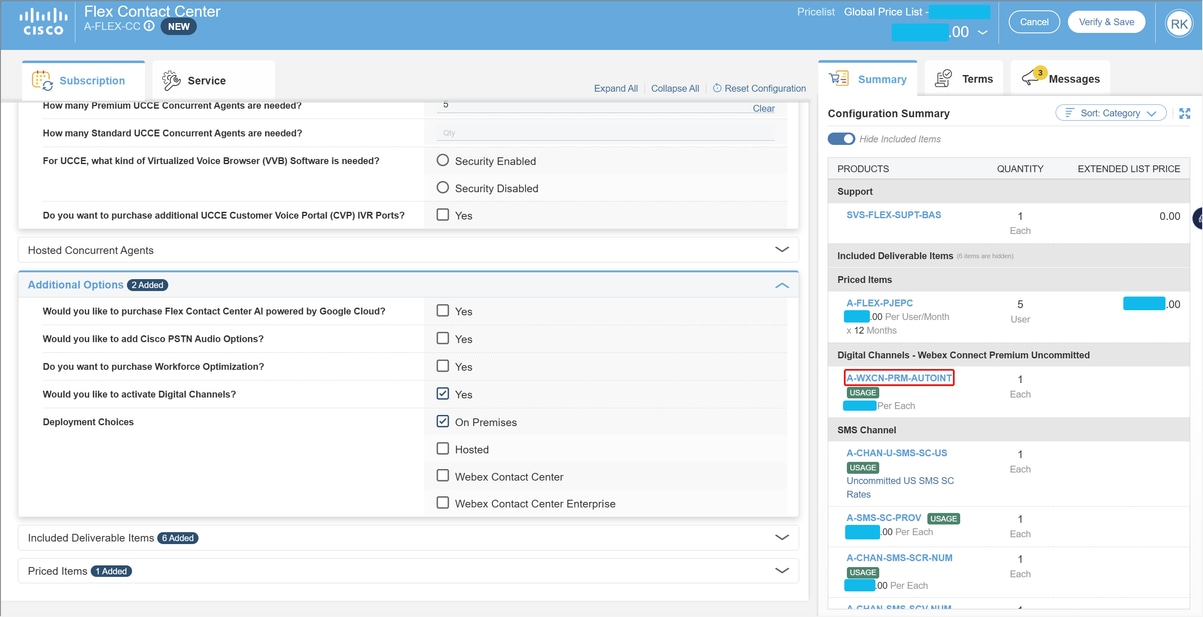The width and height of the screenshot is (1203, 617).
Task: Click Reset Configuration
Action: click(759, 88)
